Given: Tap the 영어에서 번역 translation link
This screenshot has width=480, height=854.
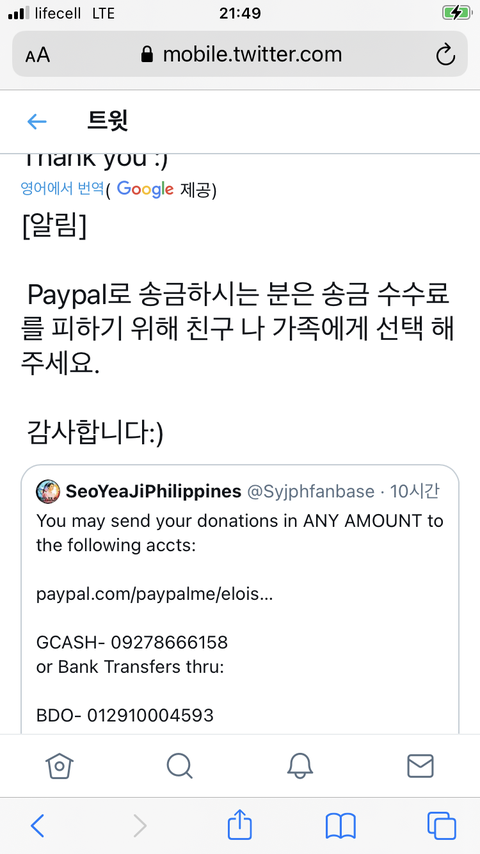Looking at the screenshot, I should 62,188.
